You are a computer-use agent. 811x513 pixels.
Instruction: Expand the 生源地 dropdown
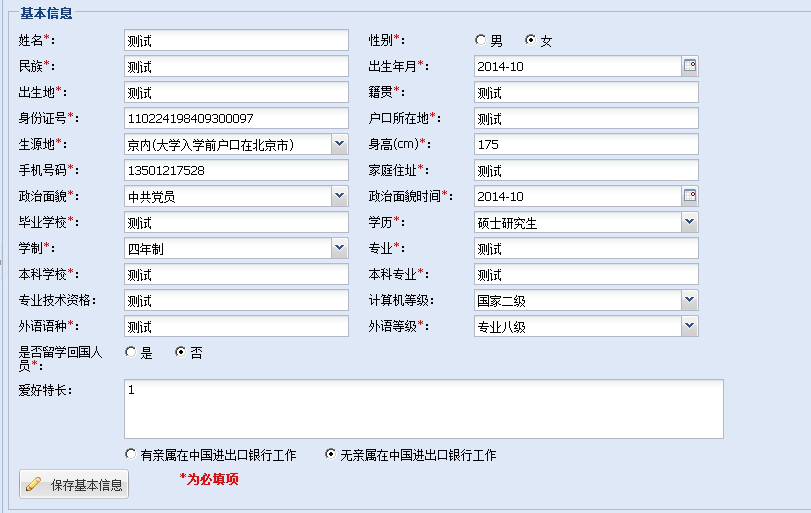(x=339, y=144)
